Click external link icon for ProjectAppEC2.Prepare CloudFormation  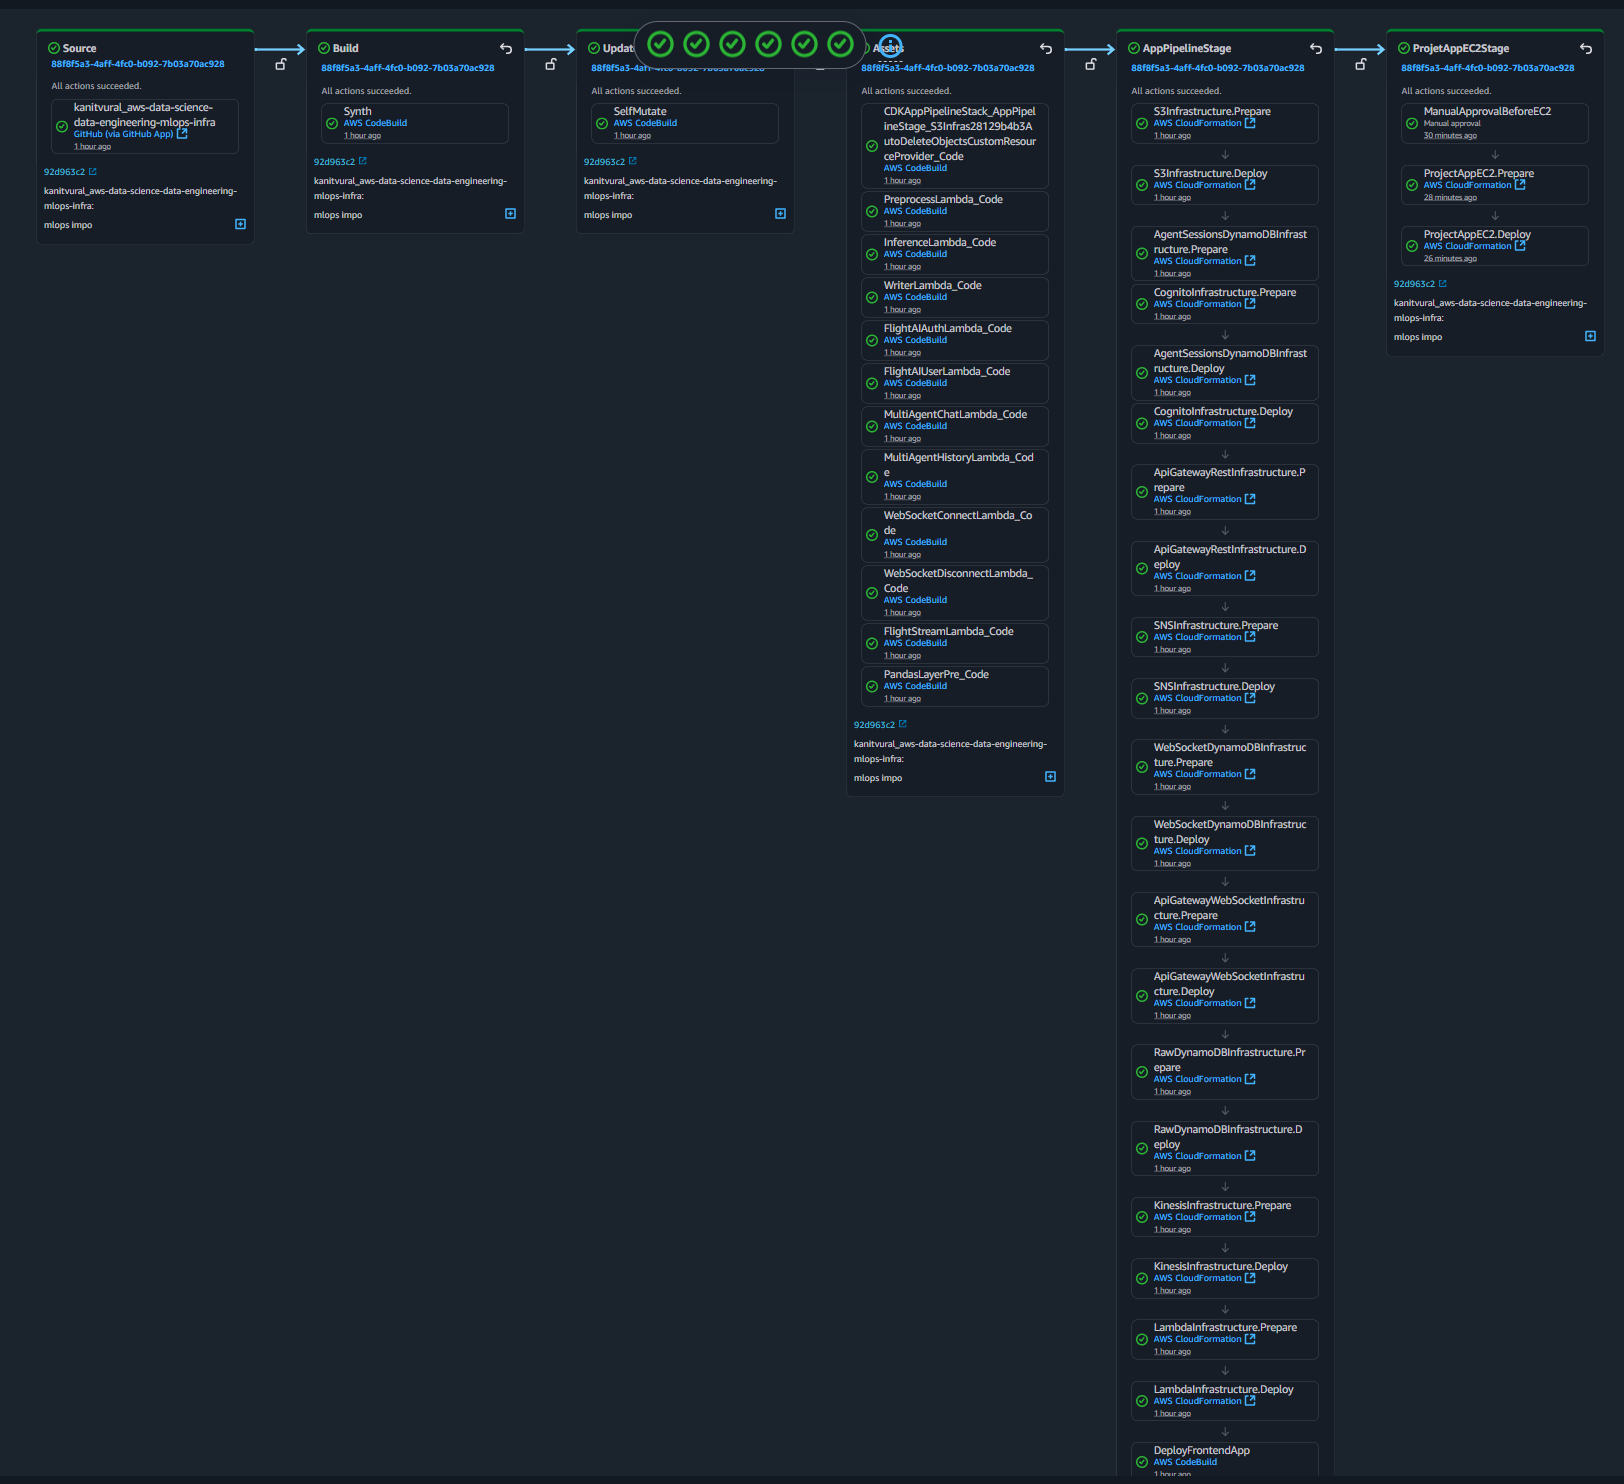(x=1520, y=185)
